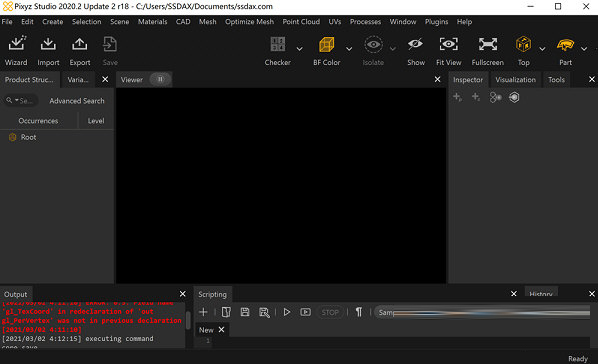Click the greyed Save toolbar icon

click(x=110, y=44)
